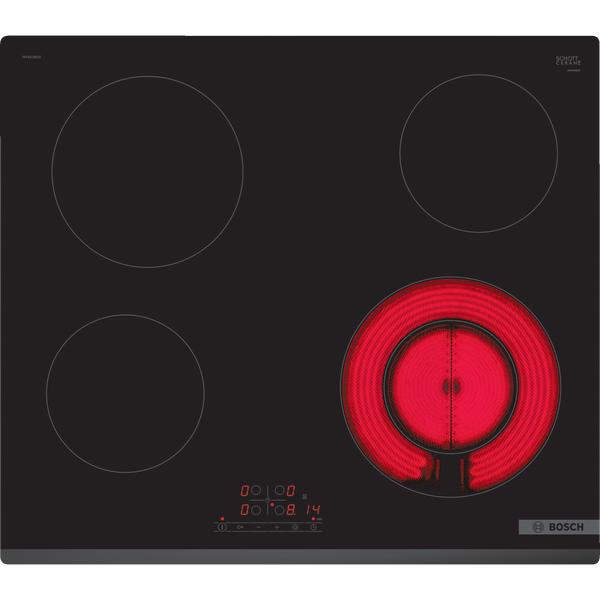
Task: Tap the dual-zone extension key
Action: (295, 526)
